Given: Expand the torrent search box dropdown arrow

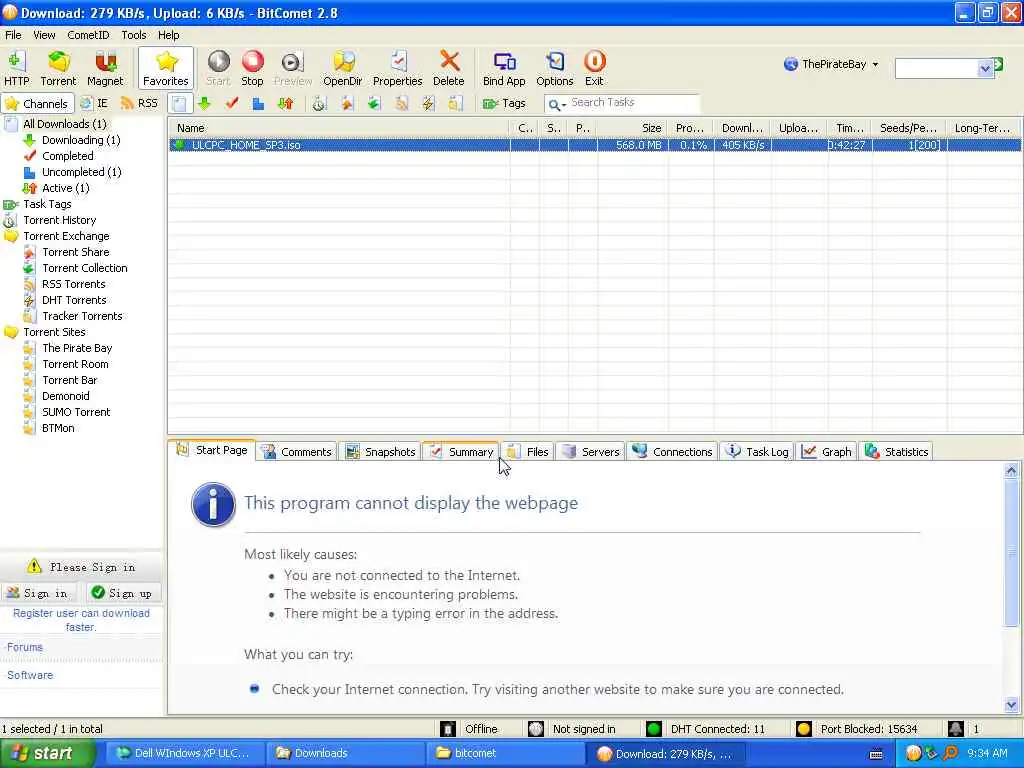Looking at the screenshot, I should [x=985, y=68].
